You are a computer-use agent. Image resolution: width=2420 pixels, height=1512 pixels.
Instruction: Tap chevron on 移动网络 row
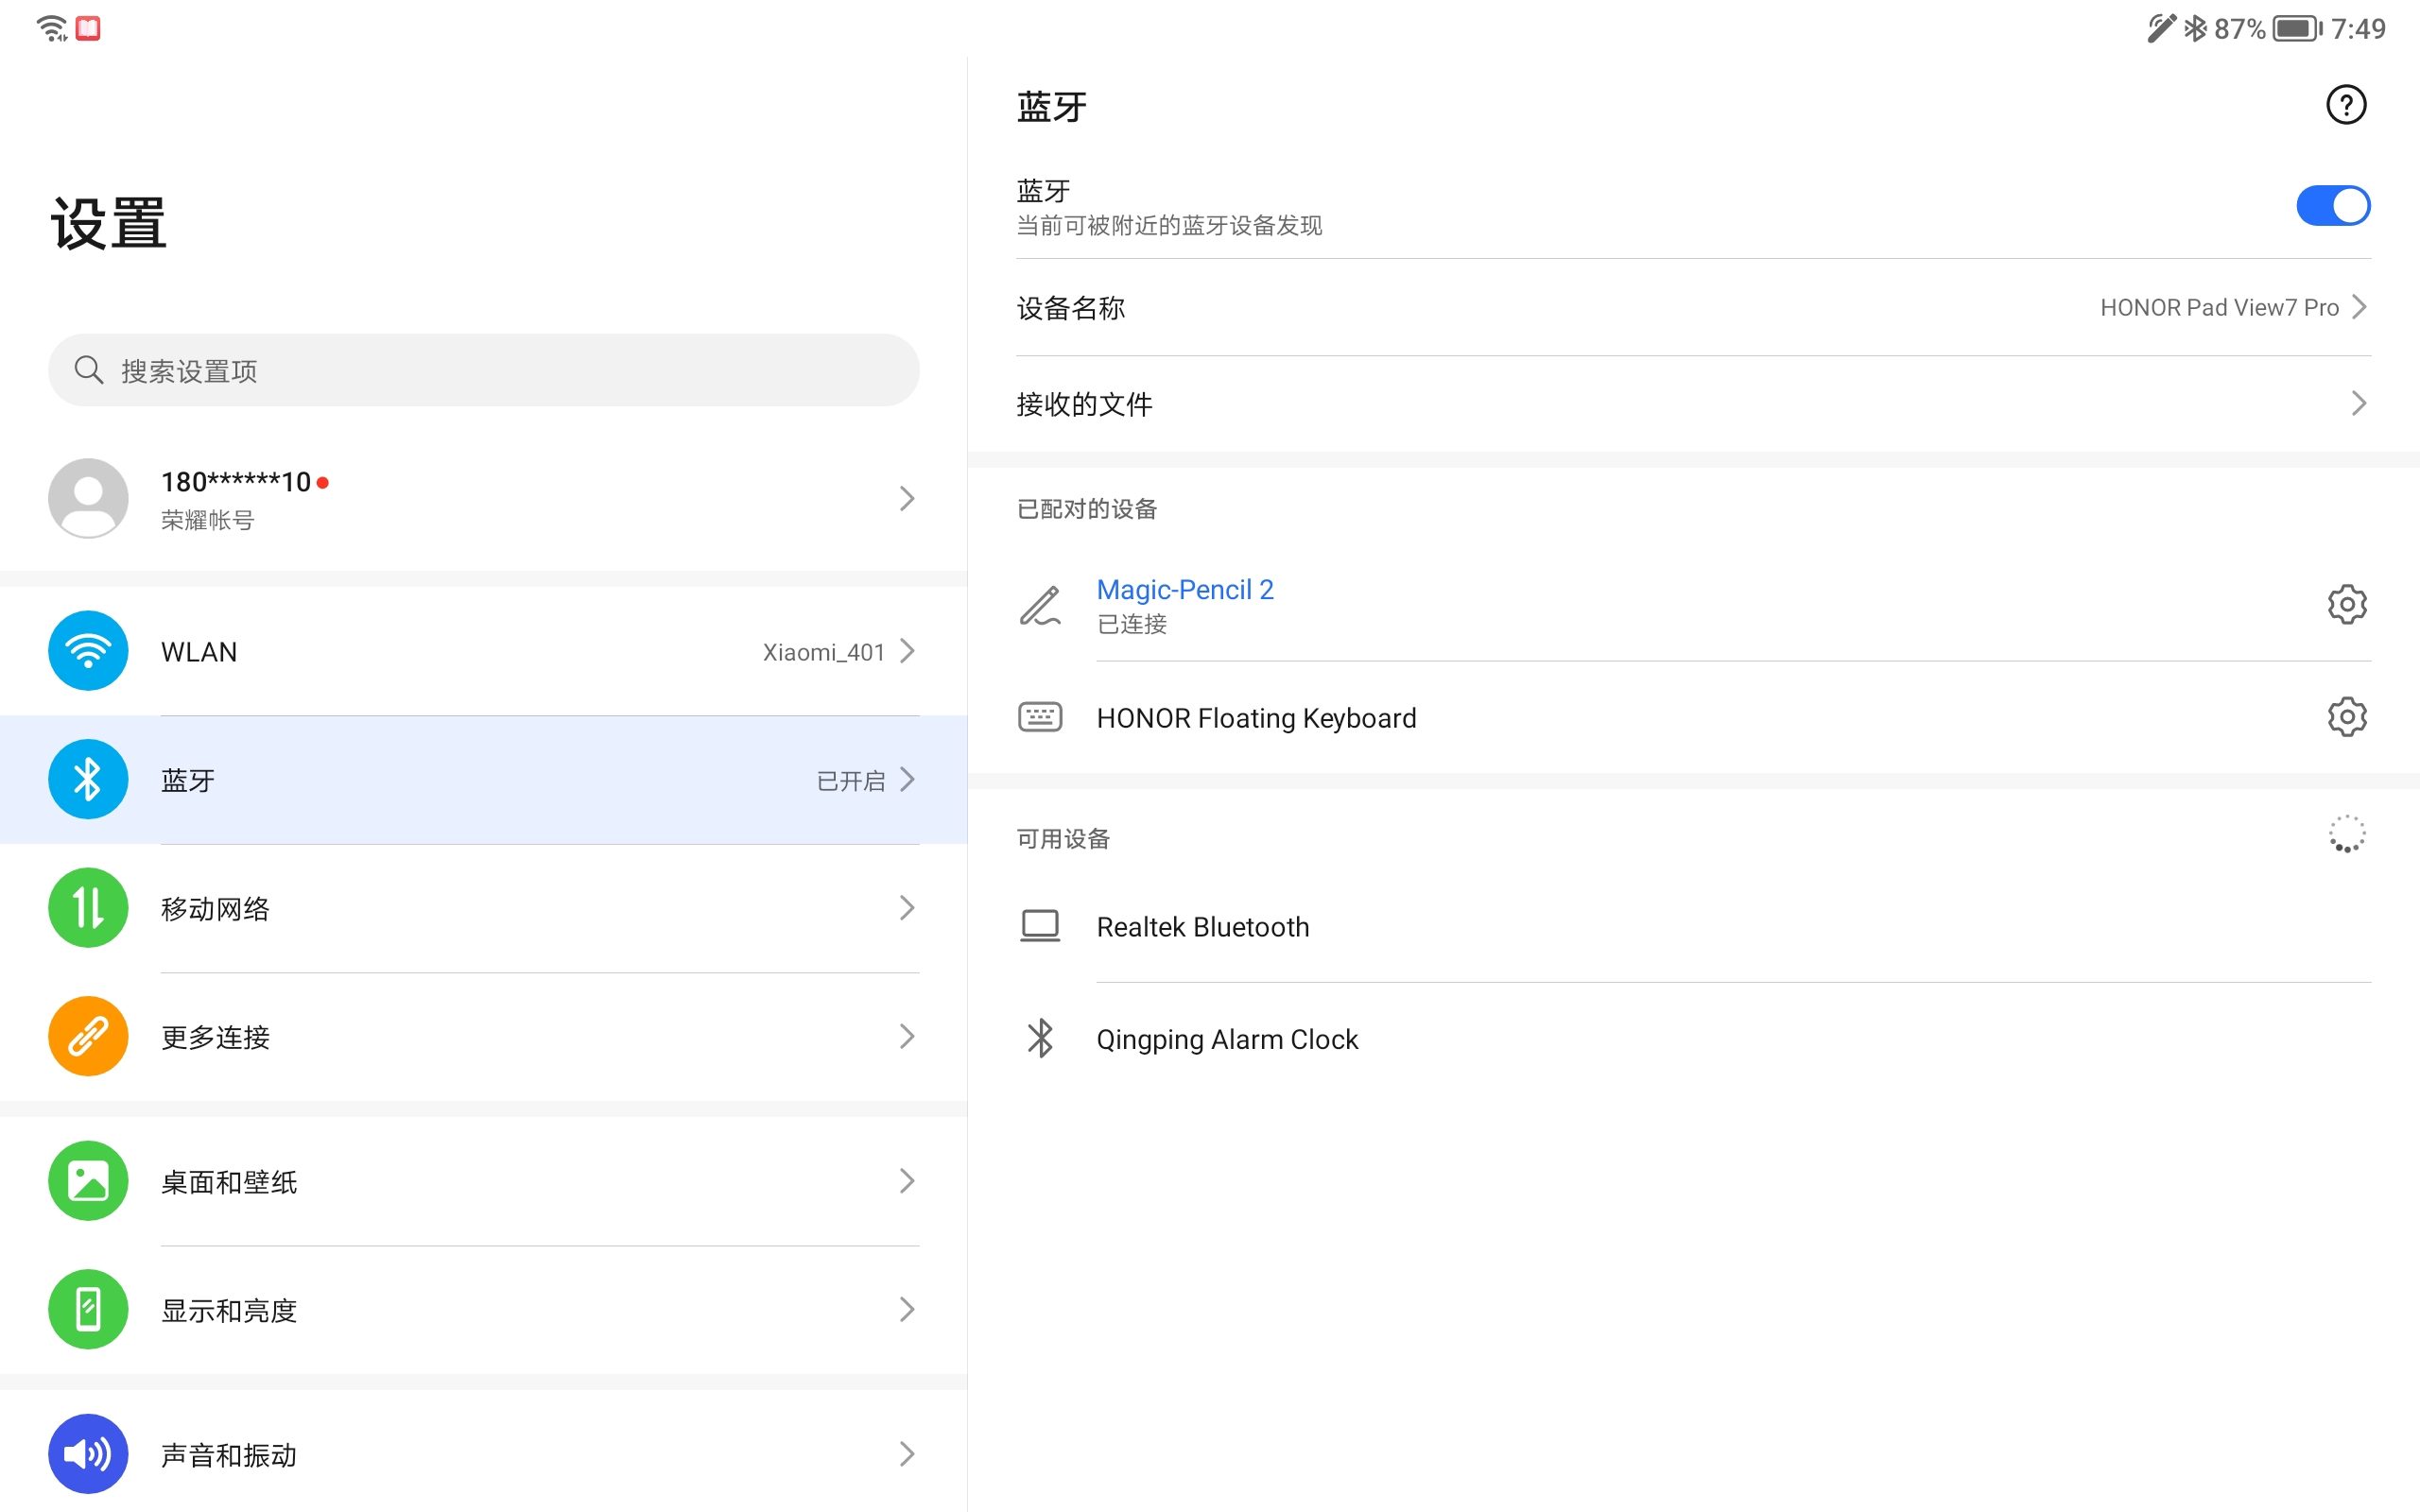click(907, 908)
